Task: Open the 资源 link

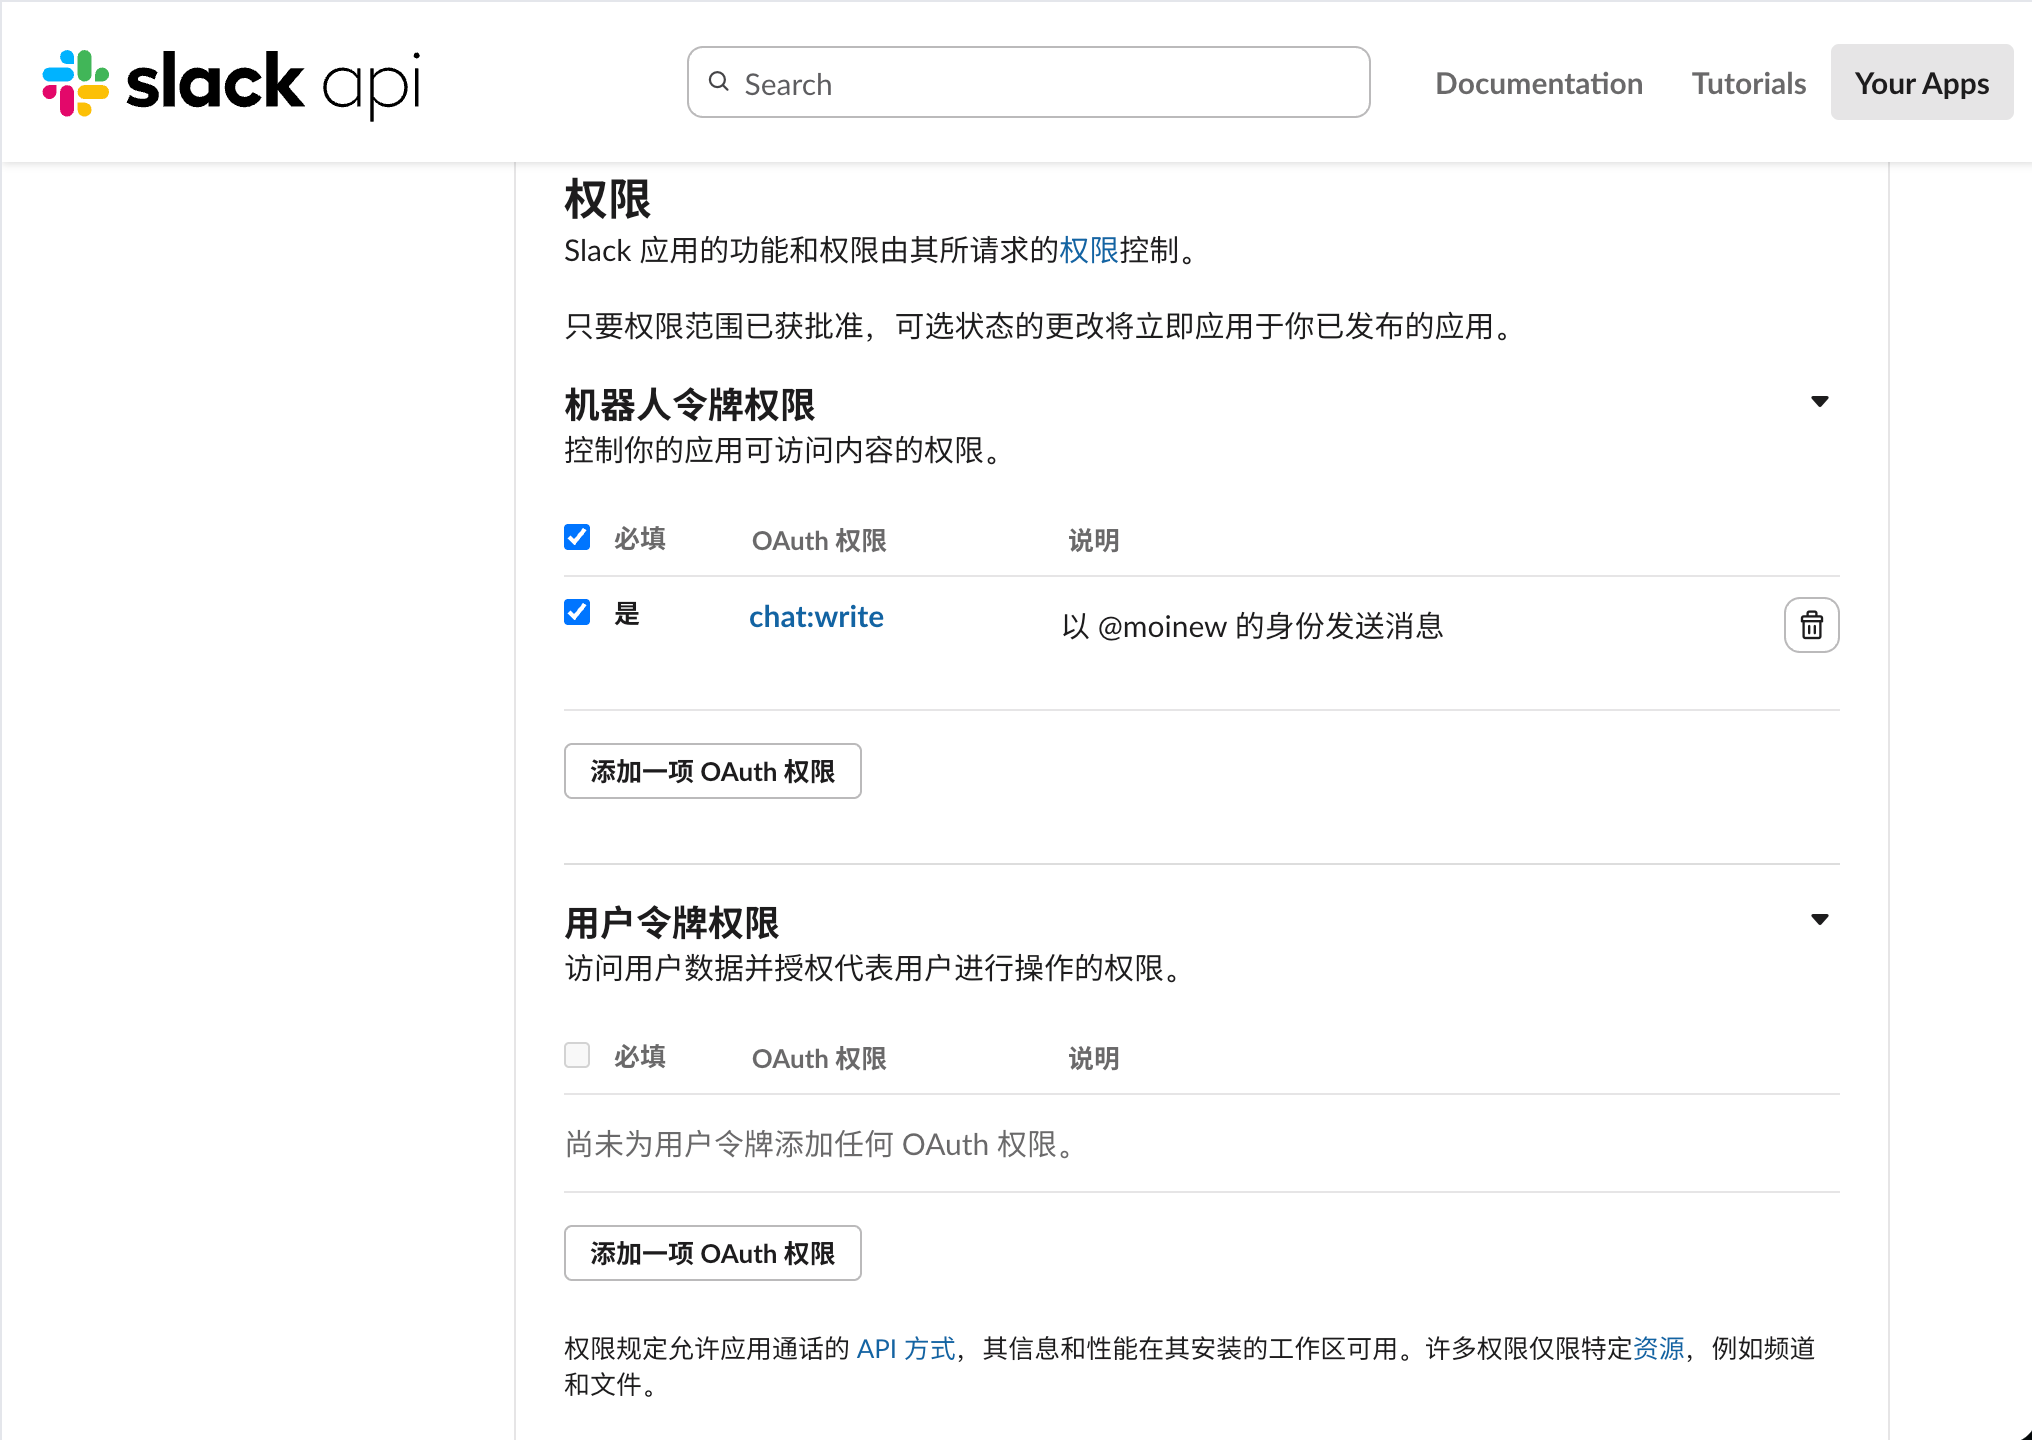Action: [x=1658, y=1349]
